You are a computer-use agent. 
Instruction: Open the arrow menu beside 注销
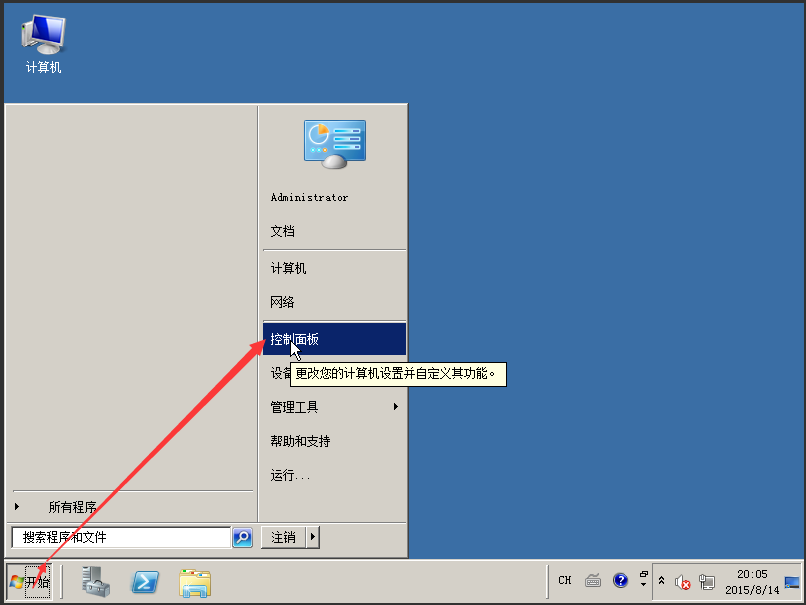coord(313,538)
